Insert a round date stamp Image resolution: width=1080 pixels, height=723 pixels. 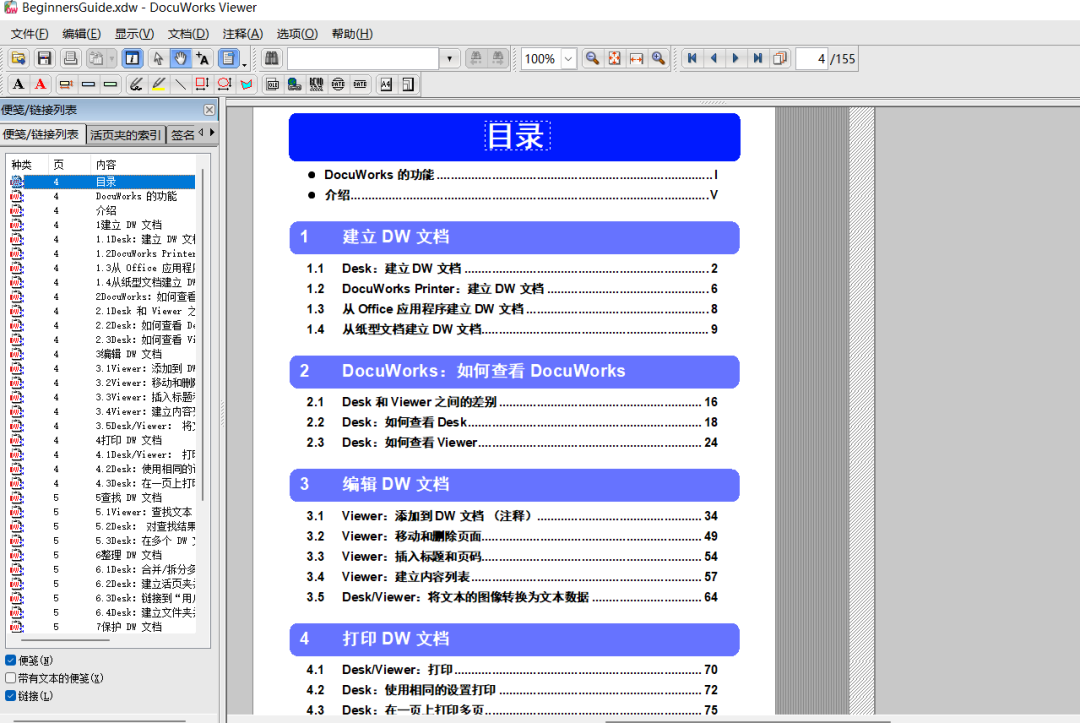338,84
